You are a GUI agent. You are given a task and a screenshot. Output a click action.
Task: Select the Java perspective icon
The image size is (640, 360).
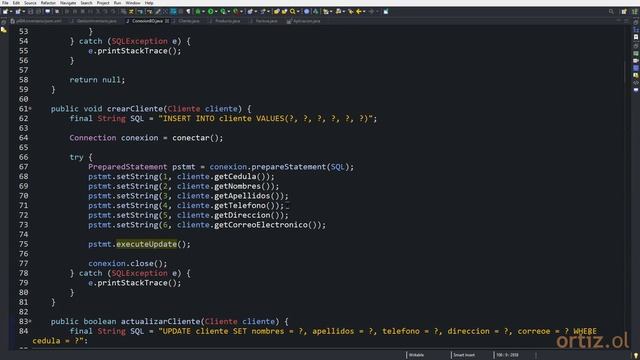coord(634,11)
